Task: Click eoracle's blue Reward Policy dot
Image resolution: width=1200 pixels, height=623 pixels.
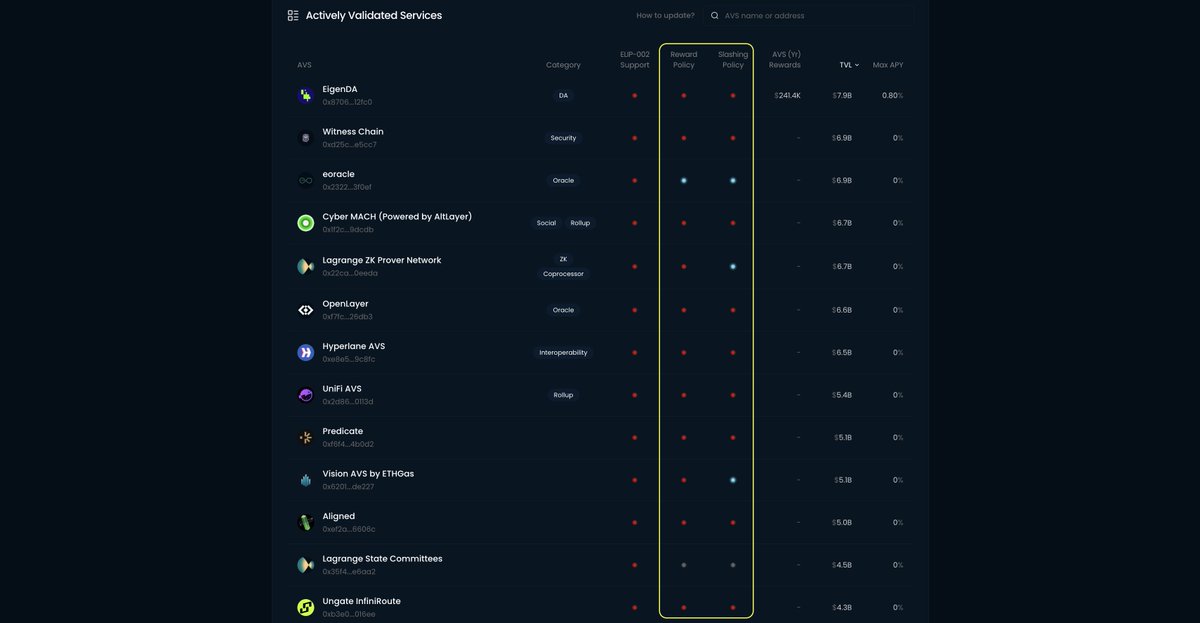Action: click(x=684, y=181)
